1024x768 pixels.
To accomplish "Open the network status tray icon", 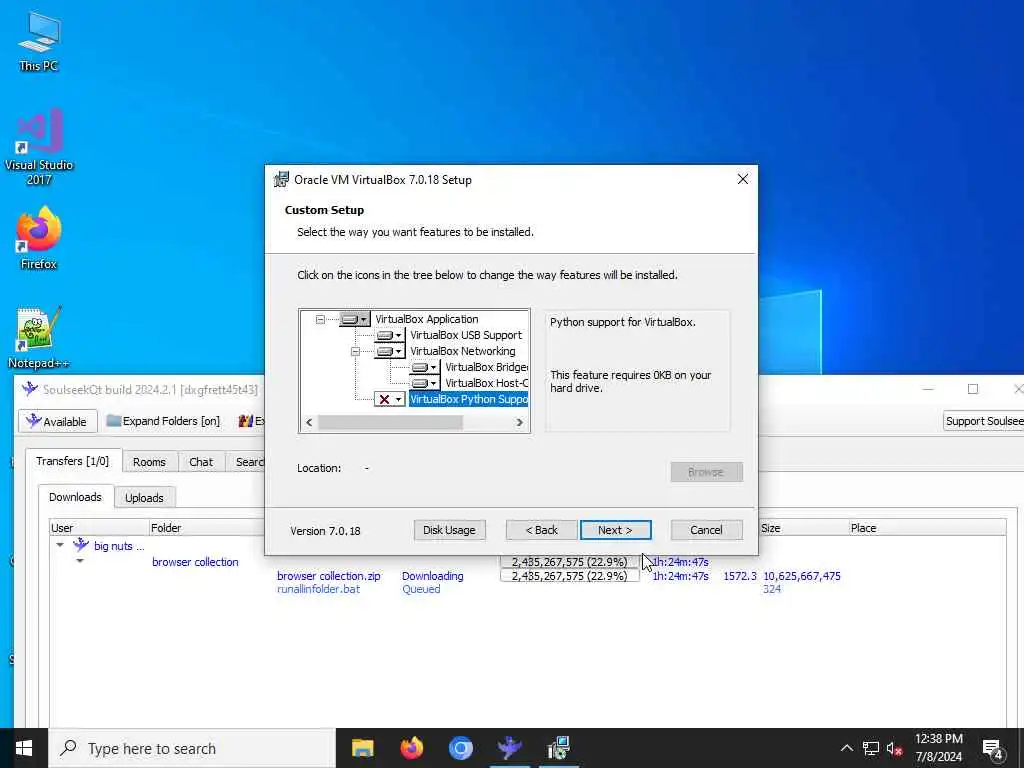I will (x=871, y=748).
